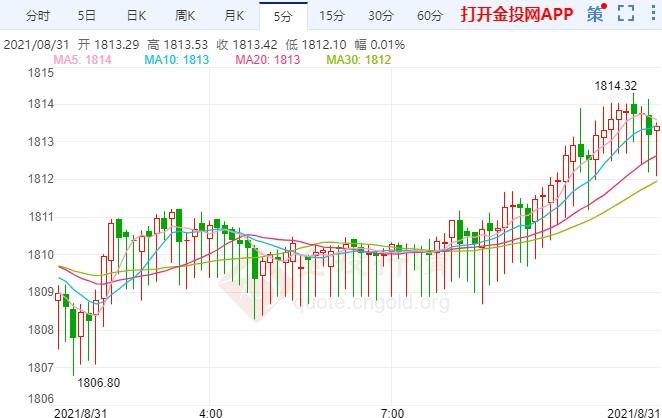Select the 月K chart tab

pos(234,16)
